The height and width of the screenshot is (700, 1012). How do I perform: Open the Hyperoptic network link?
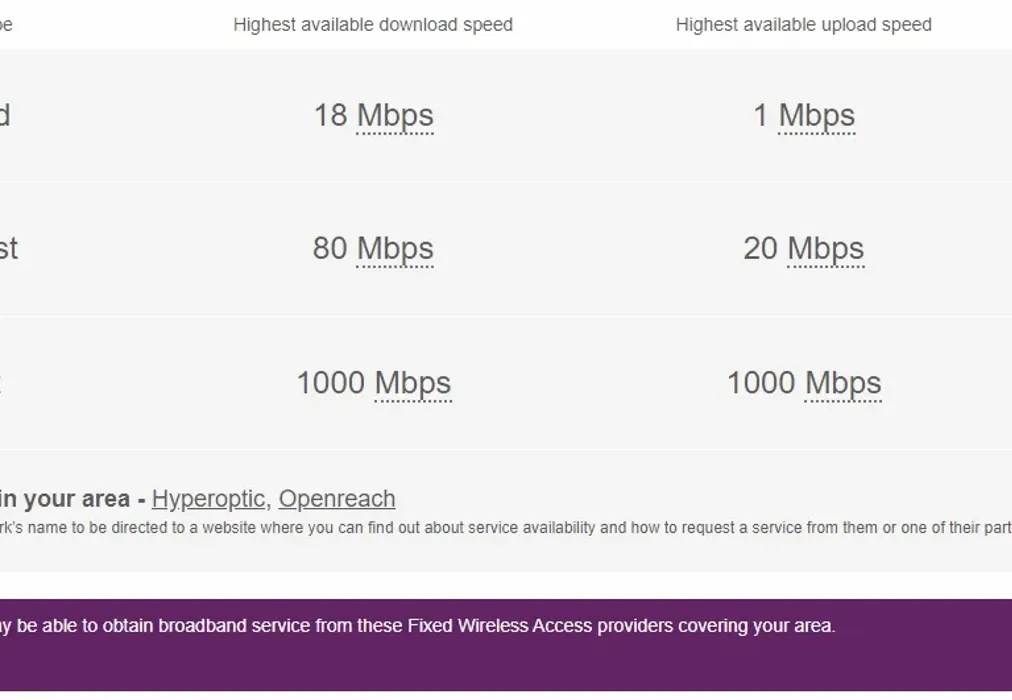point(208,498)
